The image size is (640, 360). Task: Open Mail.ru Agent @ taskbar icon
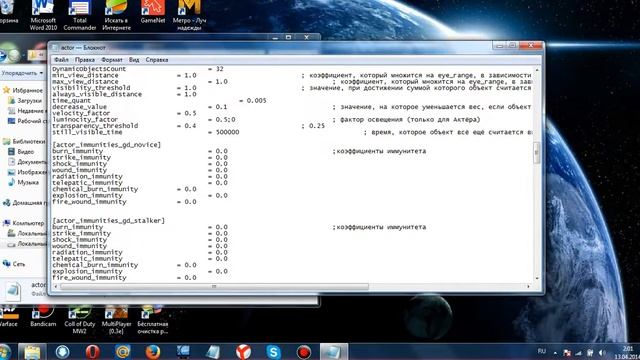pos(123,352)
